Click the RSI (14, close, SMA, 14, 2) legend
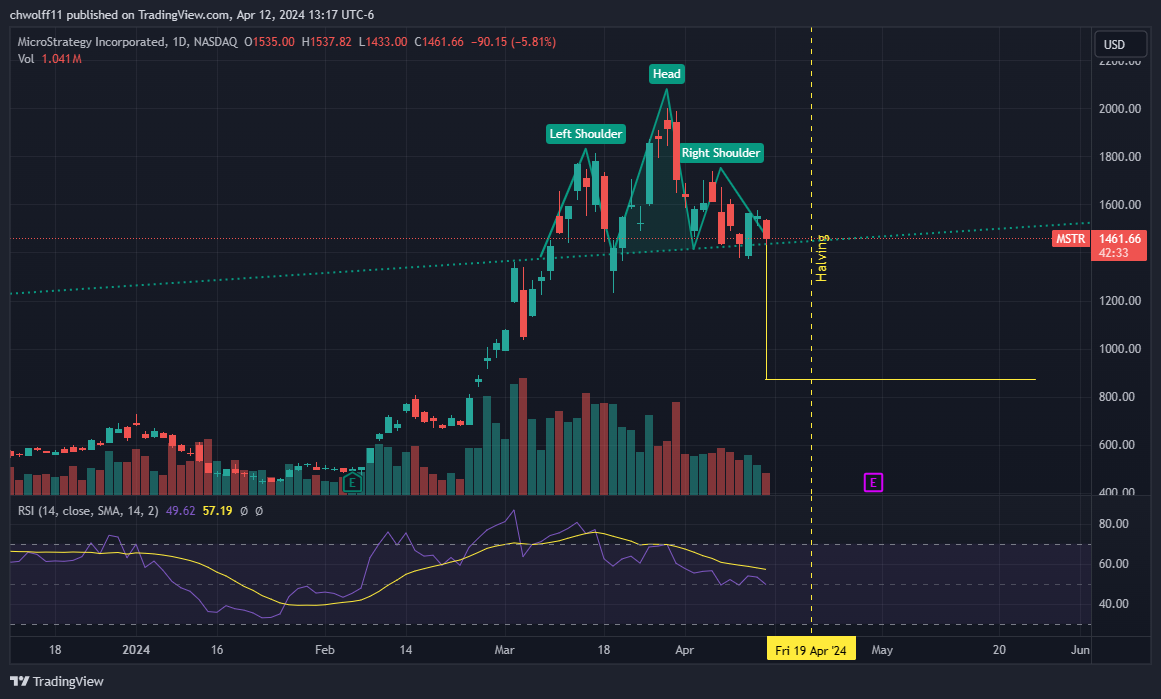The image size is (1161, 699). pyautogui.click(x=88, y=510)
